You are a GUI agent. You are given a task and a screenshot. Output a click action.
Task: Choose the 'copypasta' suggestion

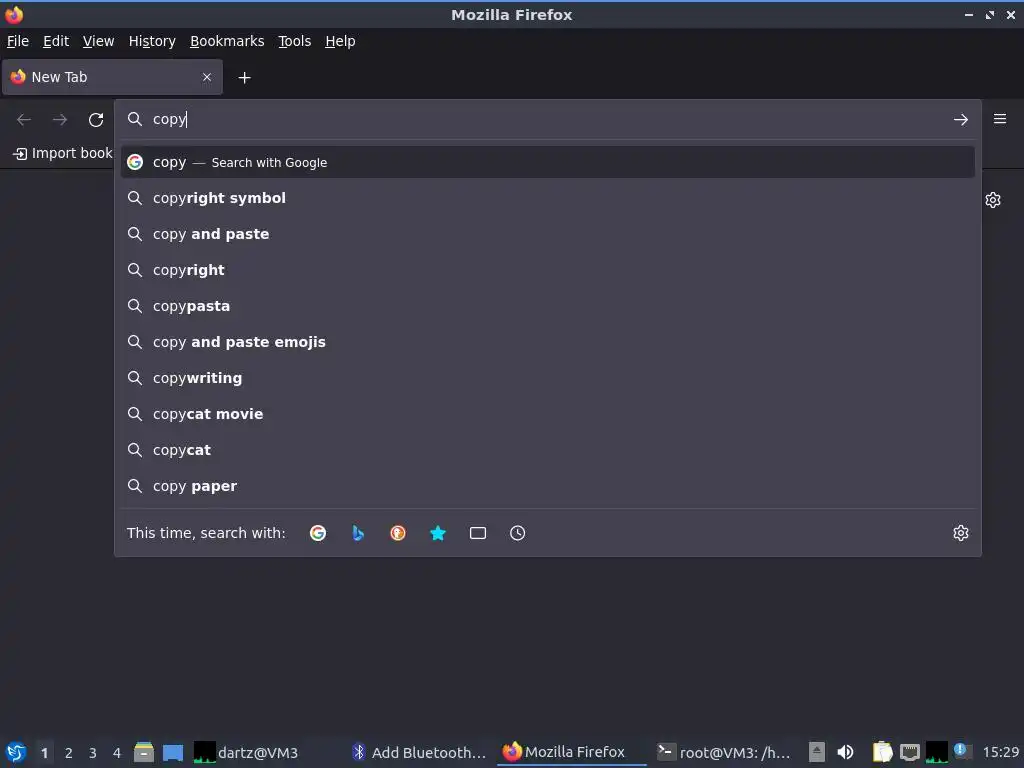click(x=547, y=306)
